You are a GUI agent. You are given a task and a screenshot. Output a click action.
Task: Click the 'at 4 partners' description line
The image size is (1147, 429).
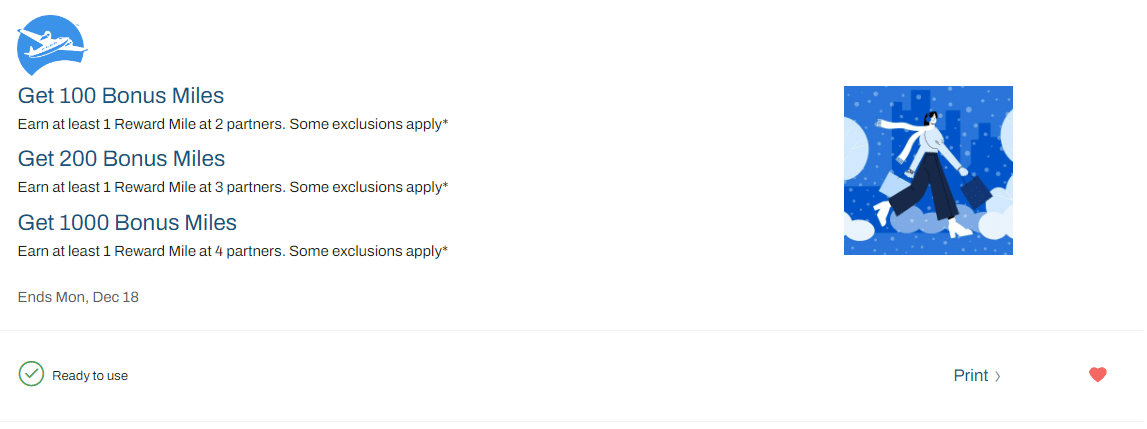(232, 250)
